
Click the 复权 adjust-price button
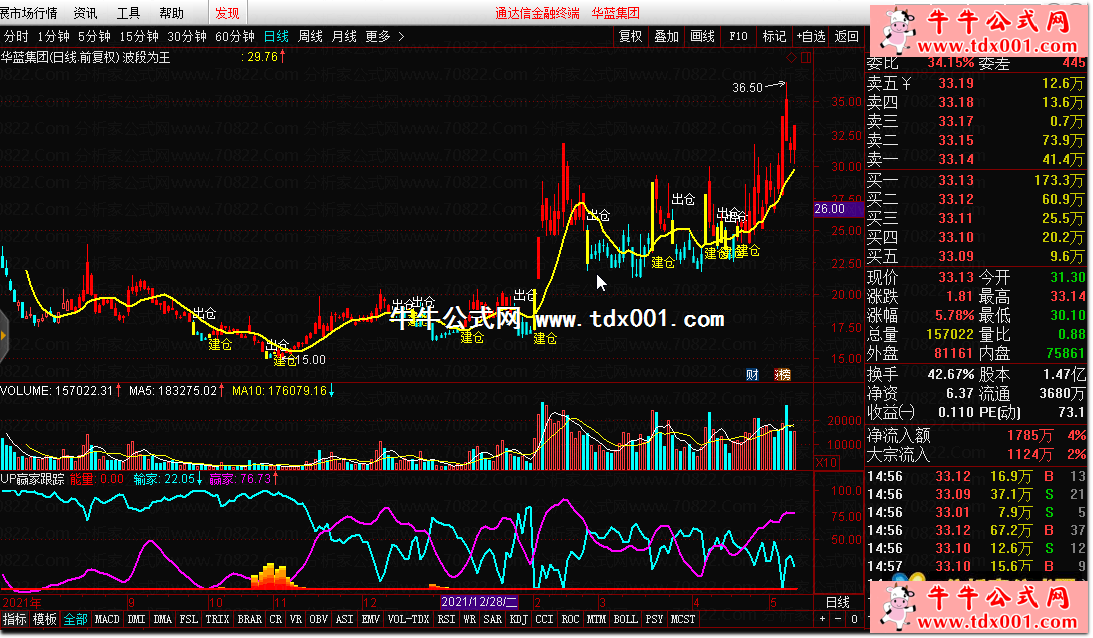[x=631, y=36]
